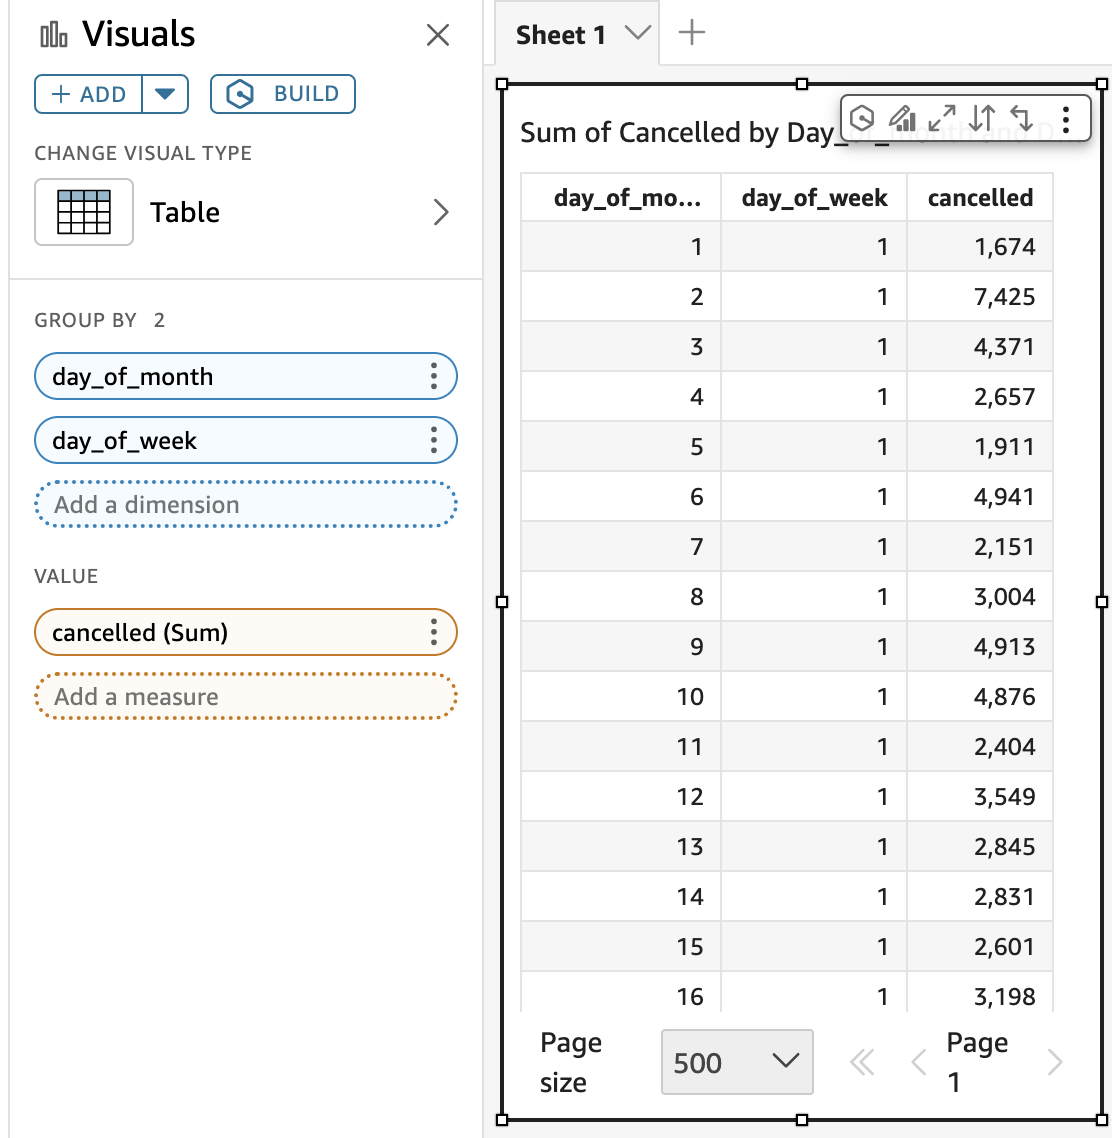Open the format visual pencil icon

(902, 119)
